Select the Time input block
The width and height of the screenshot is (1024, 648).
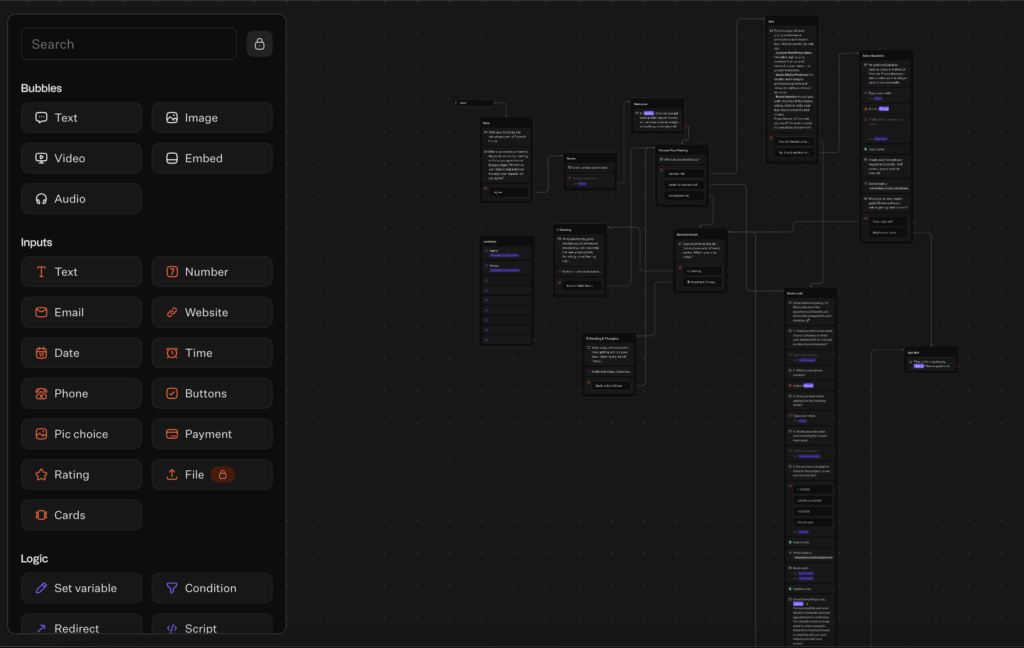click(x=212, y=353)
